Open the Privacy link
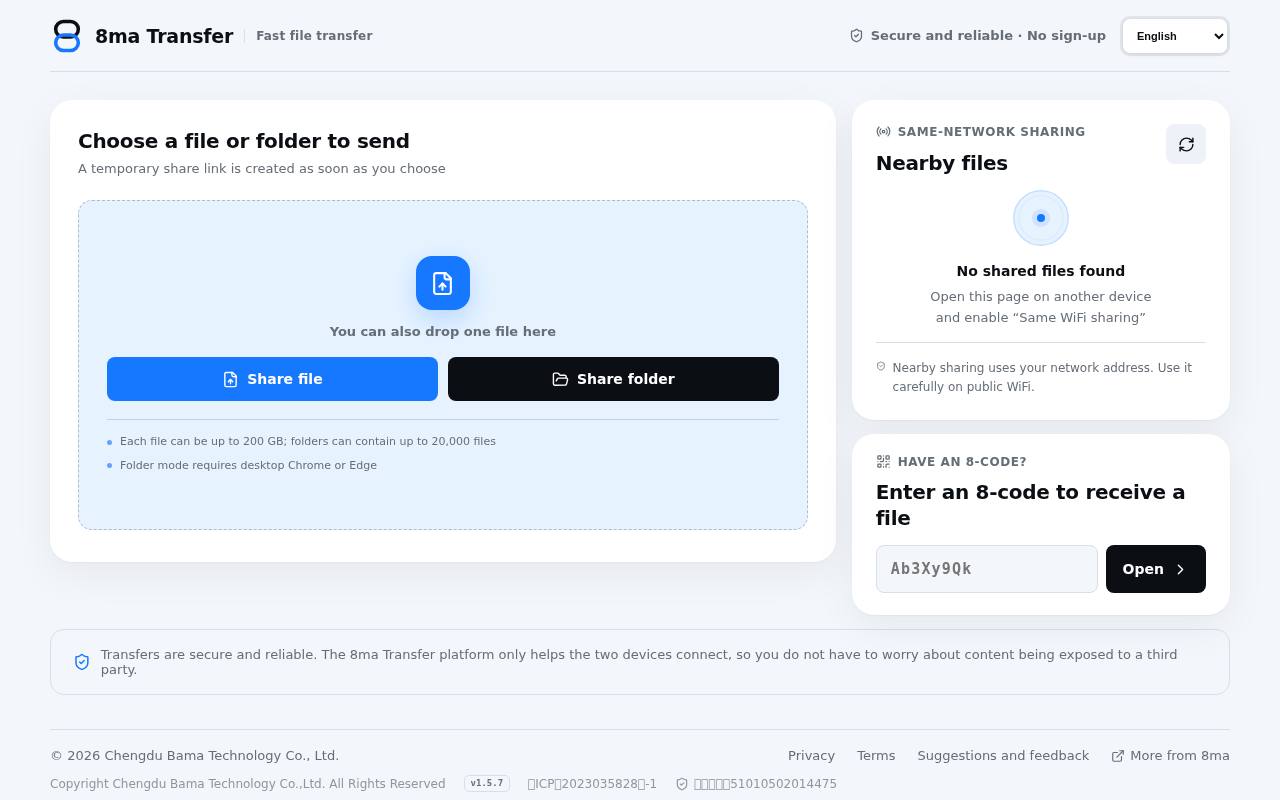The height and width of the screenshot is (800, 1280). (811, 756)
